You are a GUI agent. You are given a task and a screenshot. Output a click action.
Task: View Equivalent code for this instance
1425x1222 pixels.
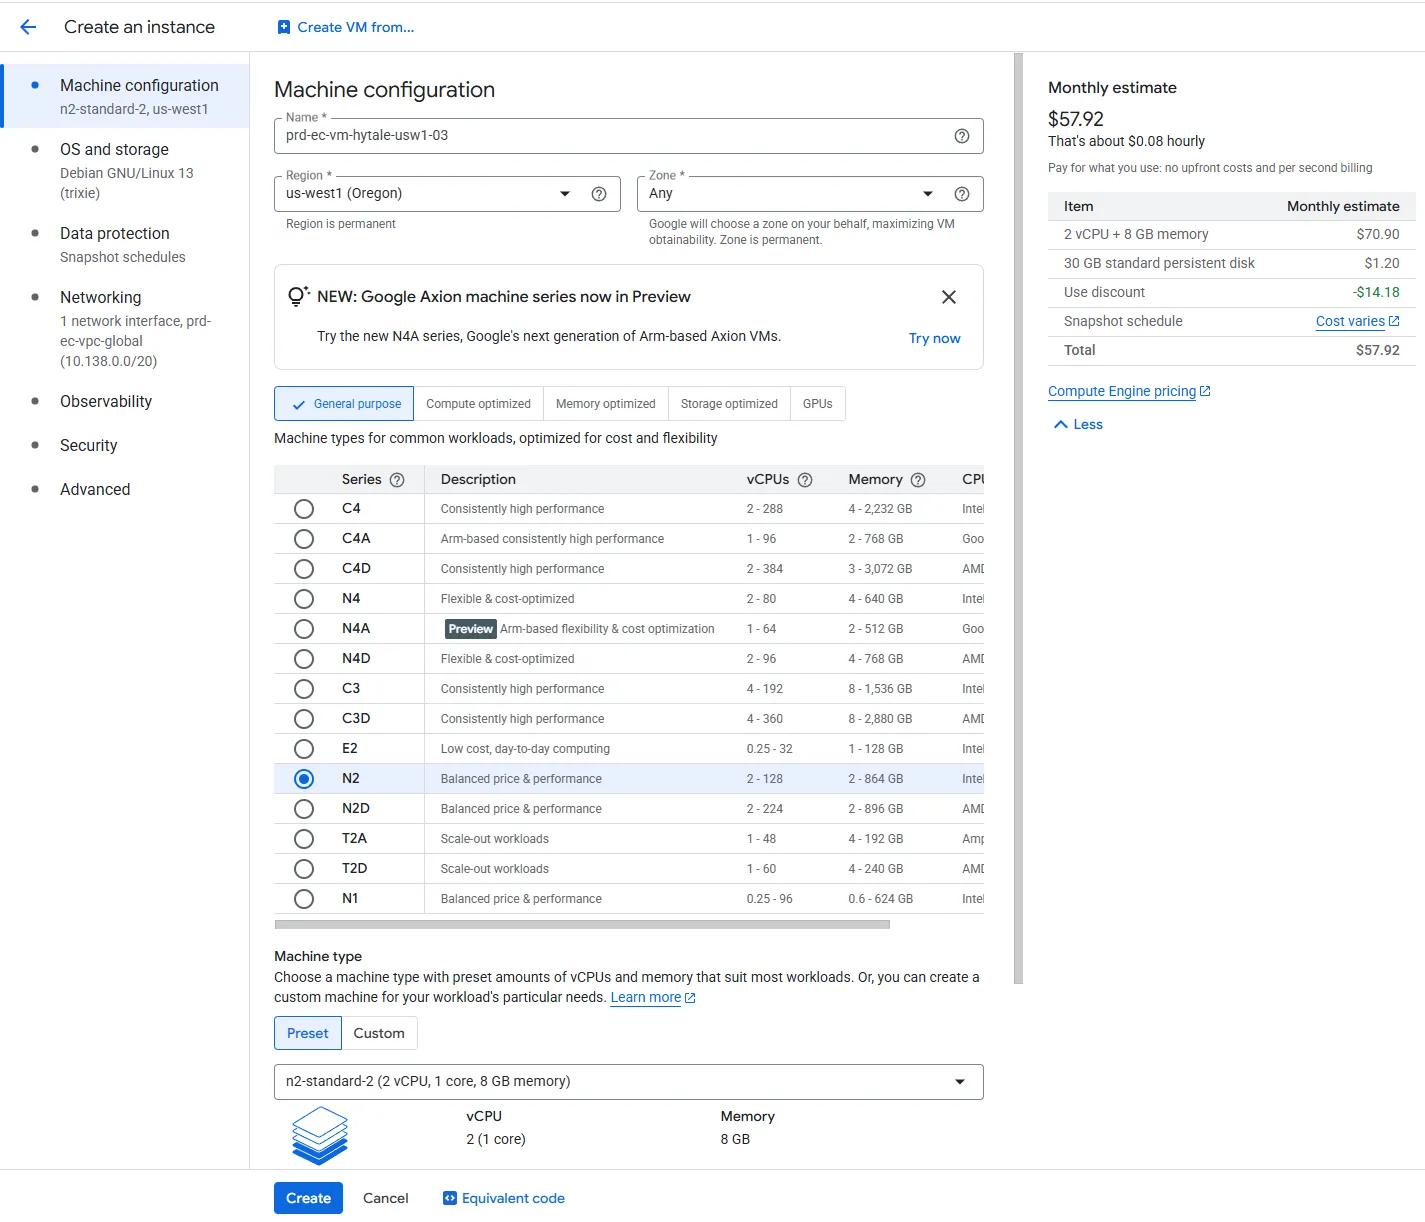[x=503, y=1197]
